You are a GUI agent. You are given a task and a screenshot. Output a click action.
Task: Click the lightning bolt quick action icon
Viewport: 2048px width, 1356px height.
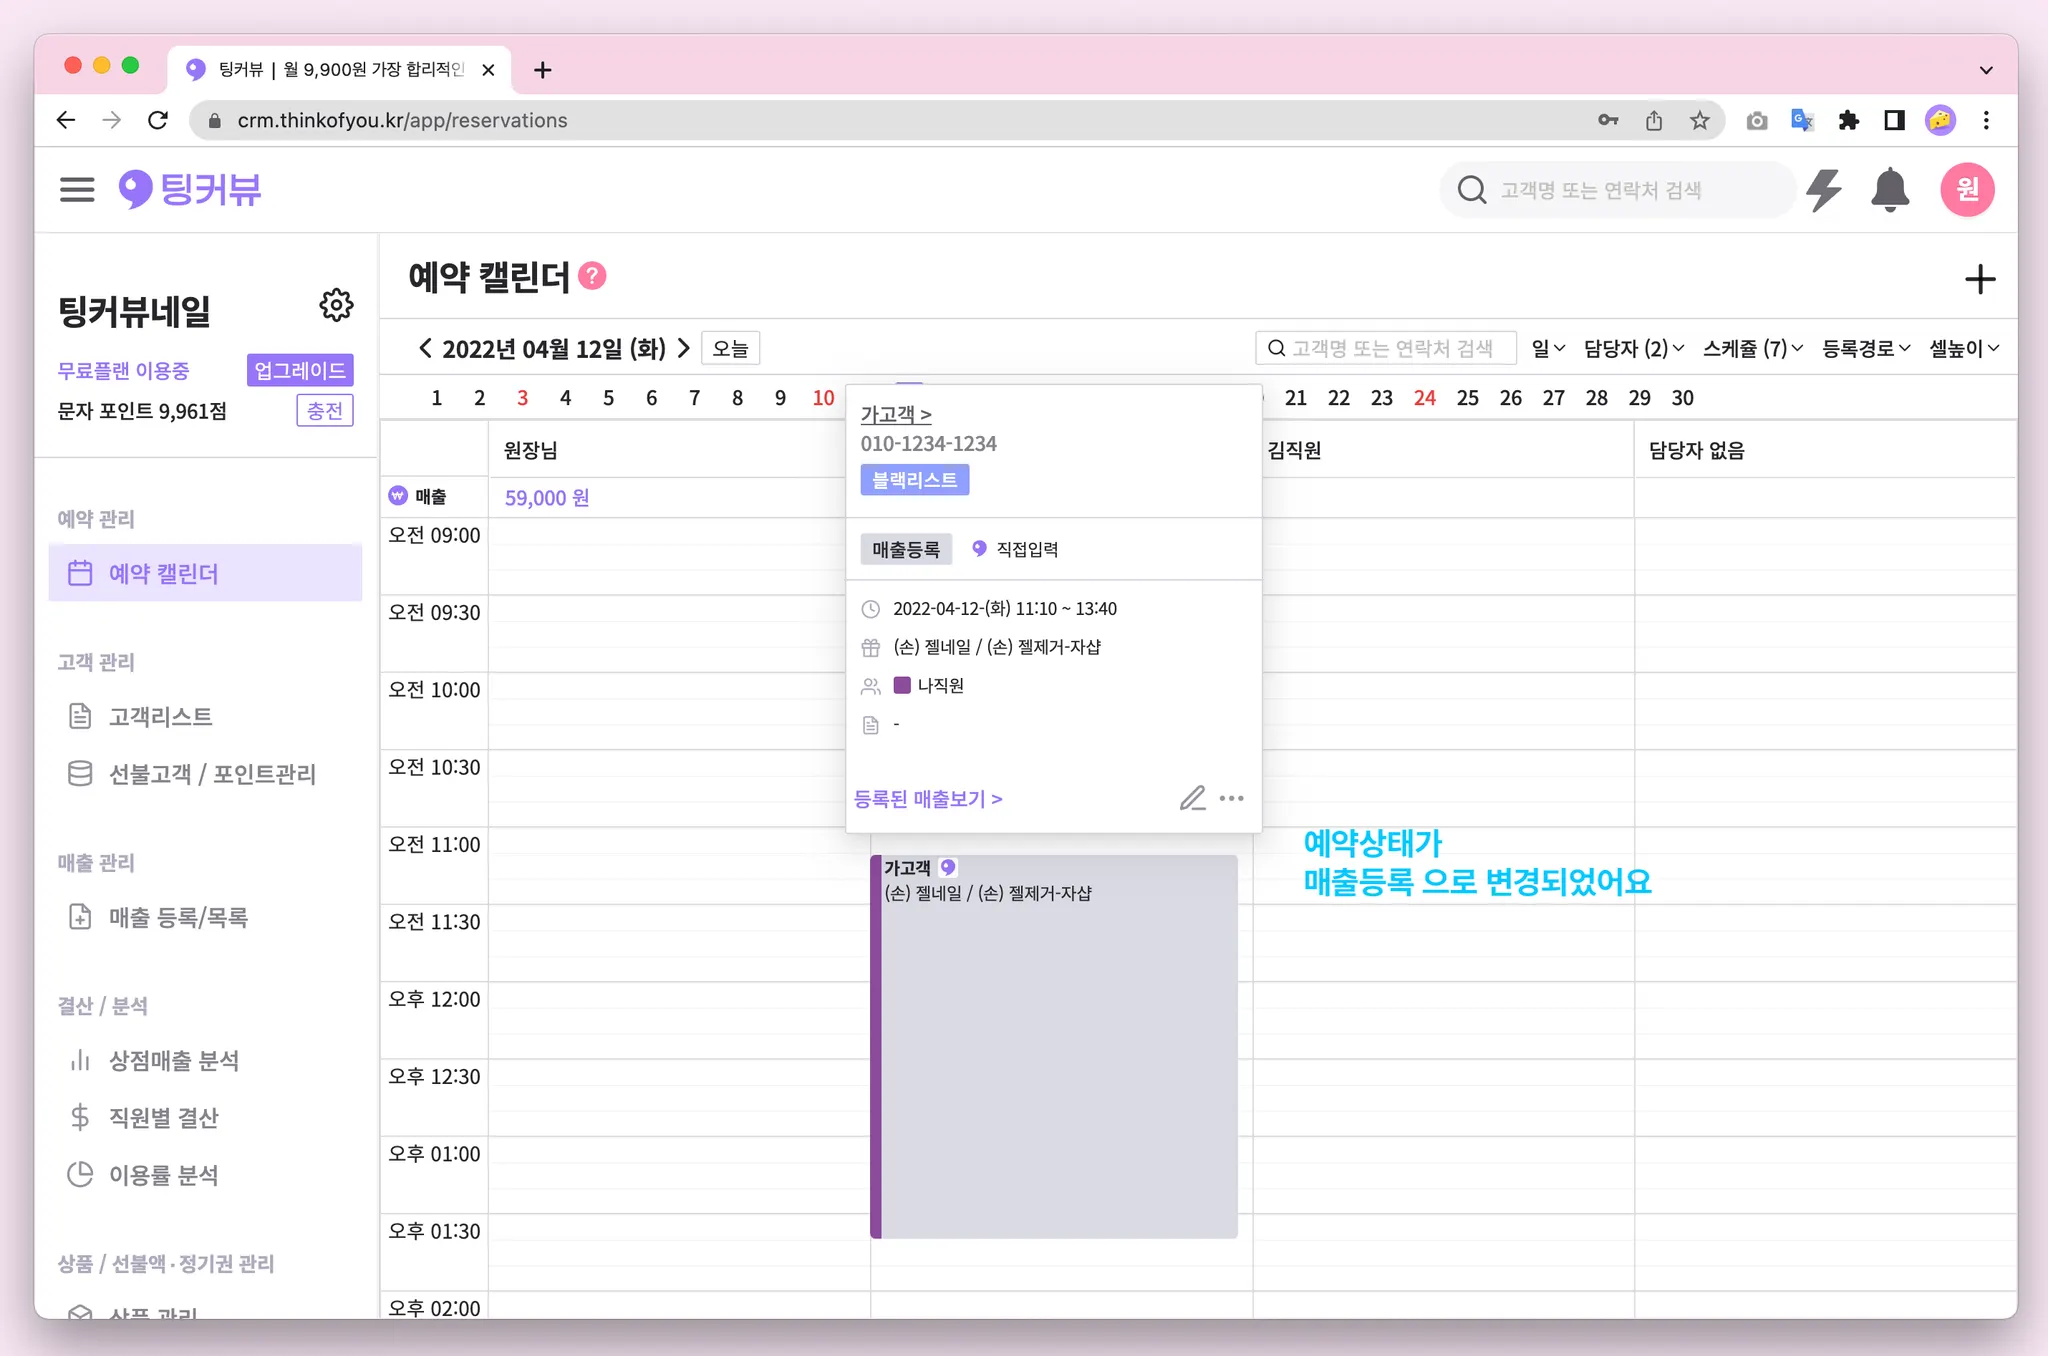[1824, 190]
